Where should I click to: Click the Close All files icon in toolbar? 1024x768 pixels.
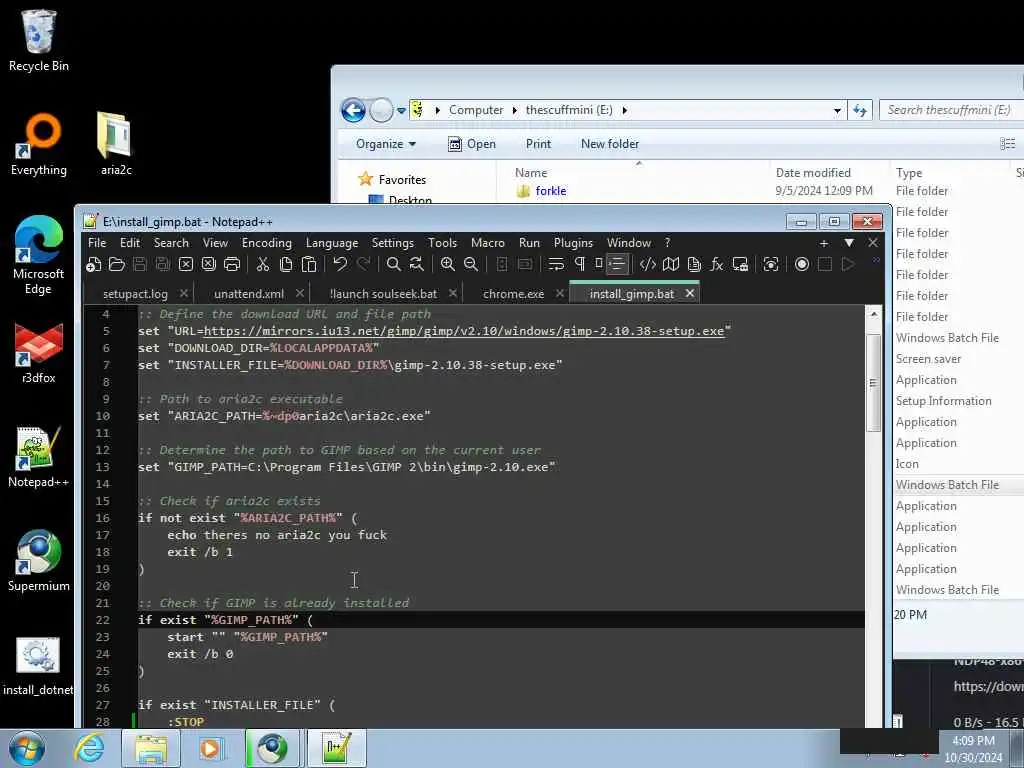(x=209, y=264)
